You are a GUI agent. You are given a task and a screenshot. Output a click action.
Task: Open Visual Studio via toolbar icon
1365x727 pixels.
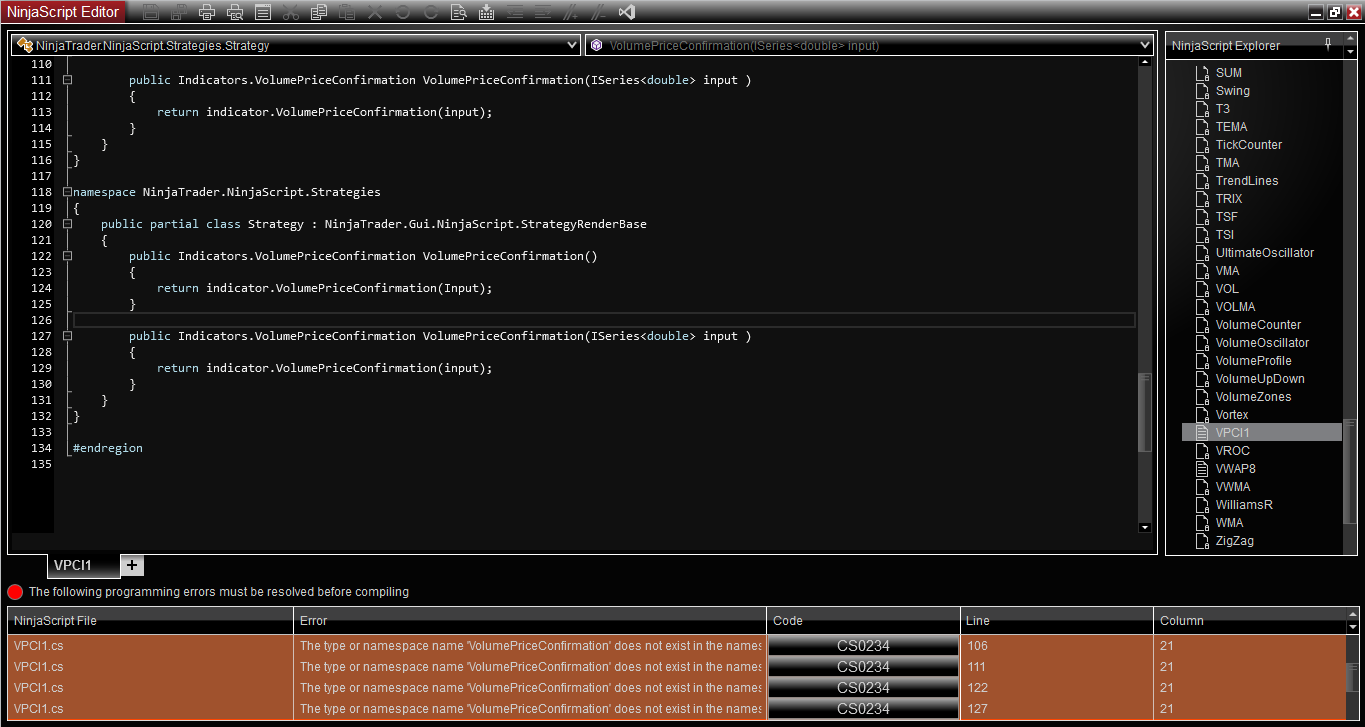(627, 13)
